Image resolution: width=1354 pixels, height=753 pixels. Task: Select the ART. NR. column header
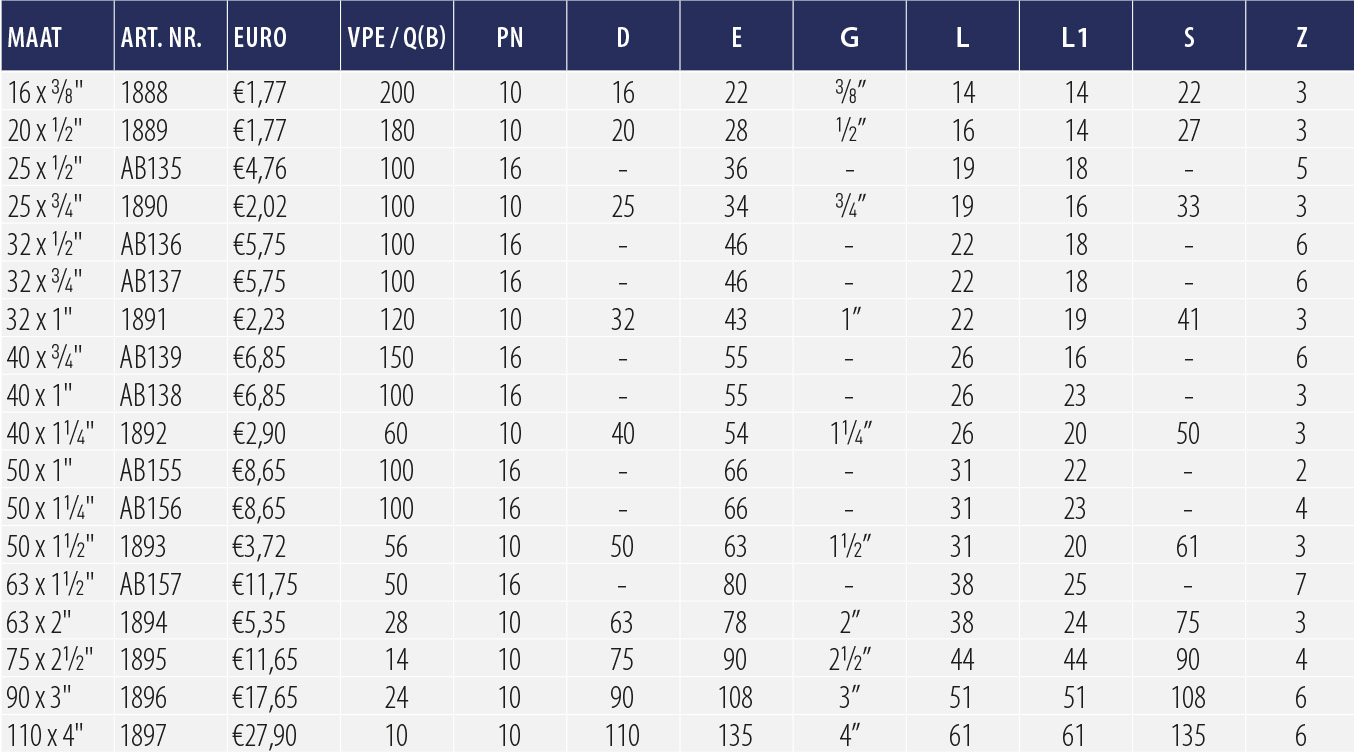tap(161, 38)
